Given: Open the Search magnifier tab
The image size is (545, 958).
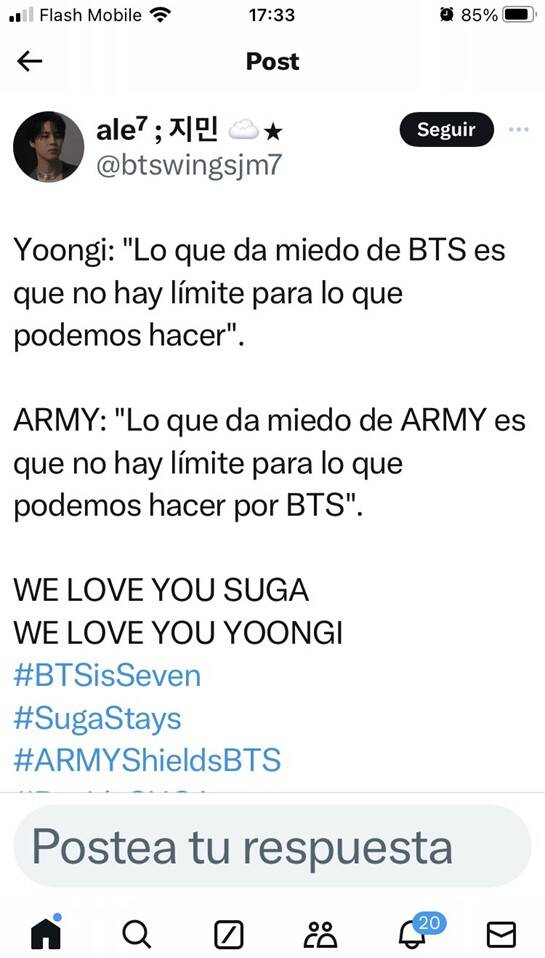Looking at the screenshot, I should (137, 934).
